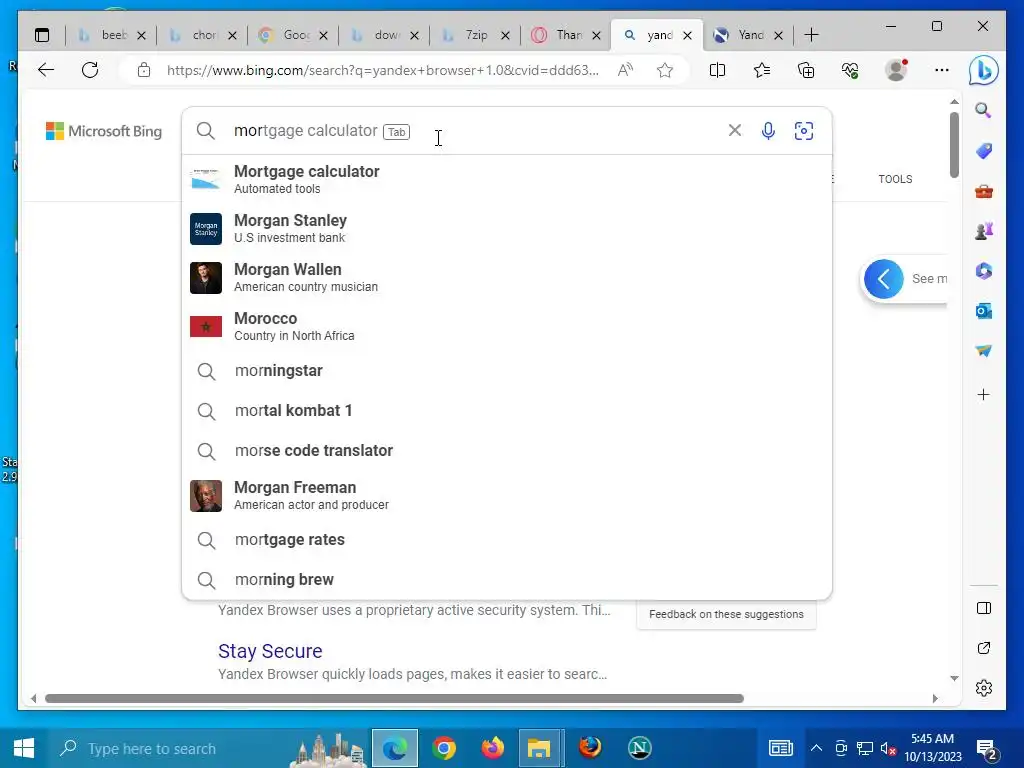Open link in new window icon in sidebar
Viewport: 1024px width, 768px height.
984,648
